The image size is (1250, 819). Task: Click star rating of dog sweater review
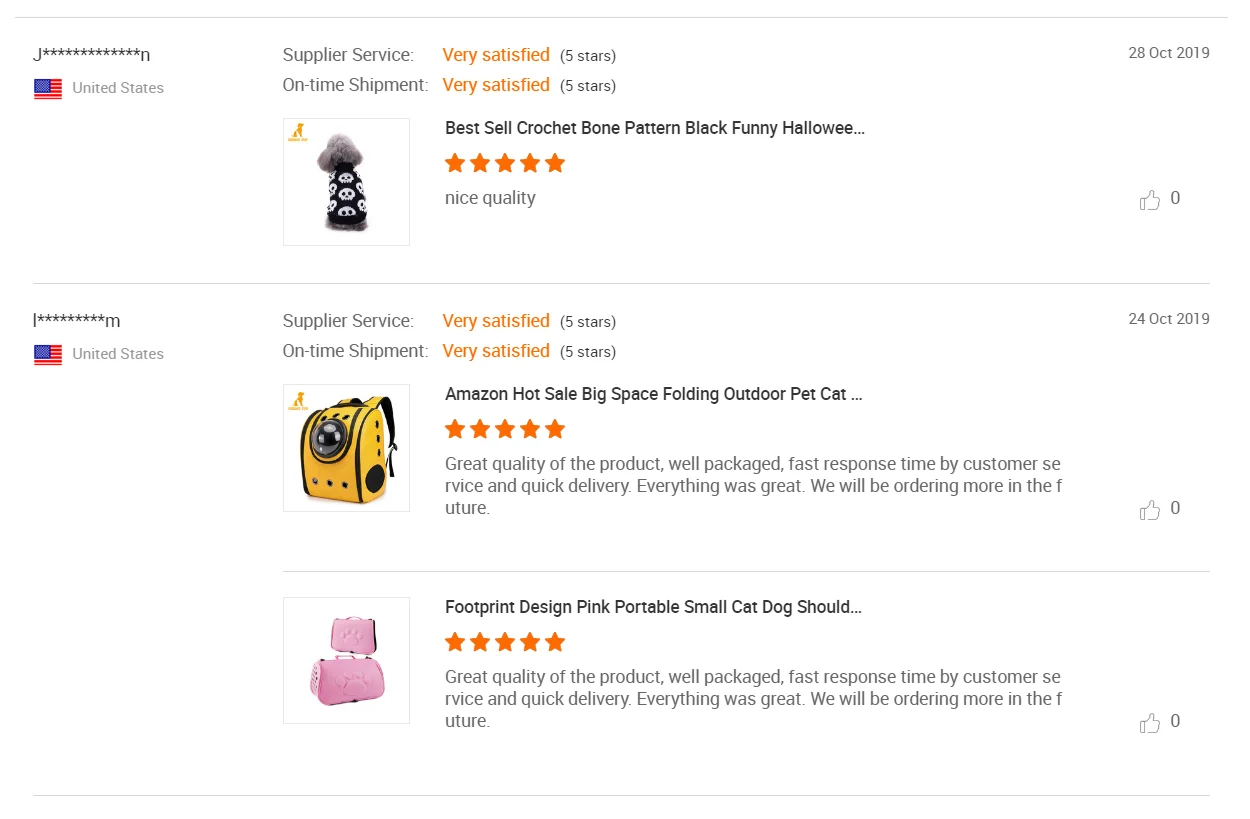click(x=505, y=163)
